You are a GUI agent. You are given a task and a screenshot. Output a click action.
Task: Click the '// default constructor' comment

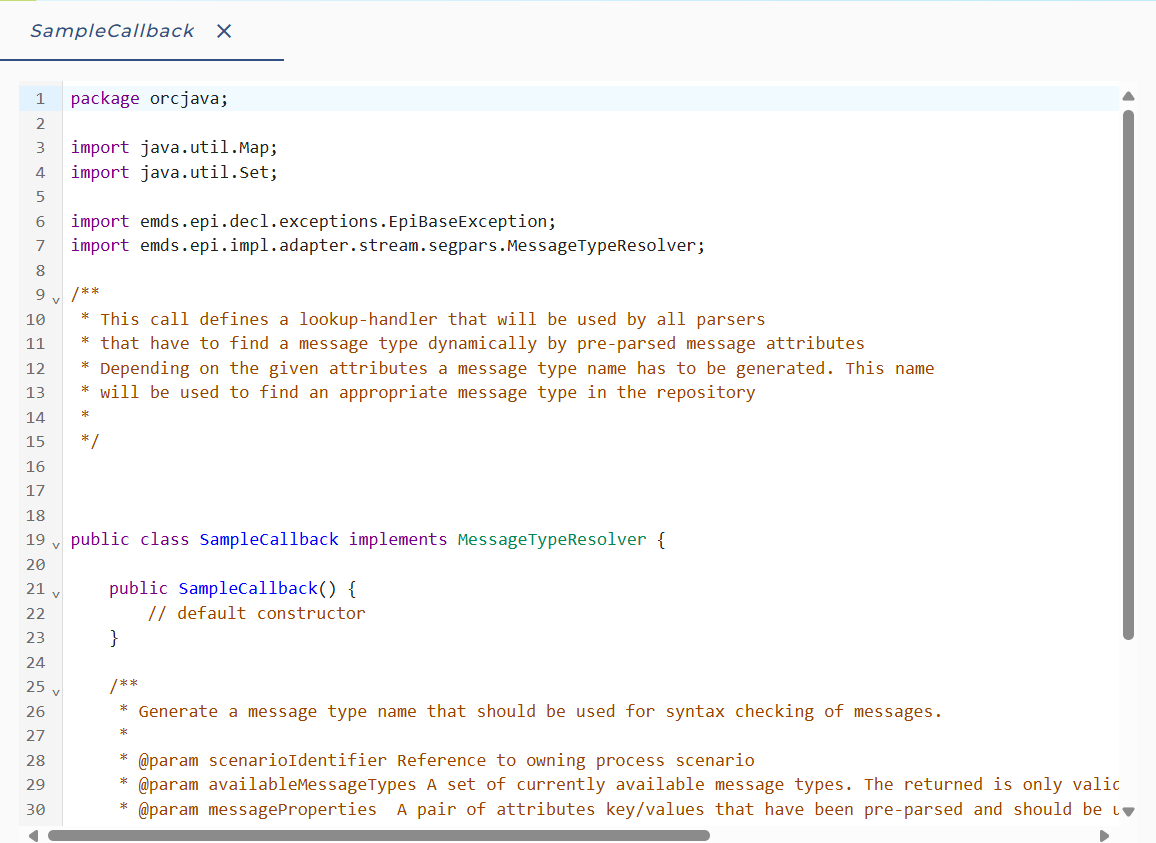pos(257,614)
